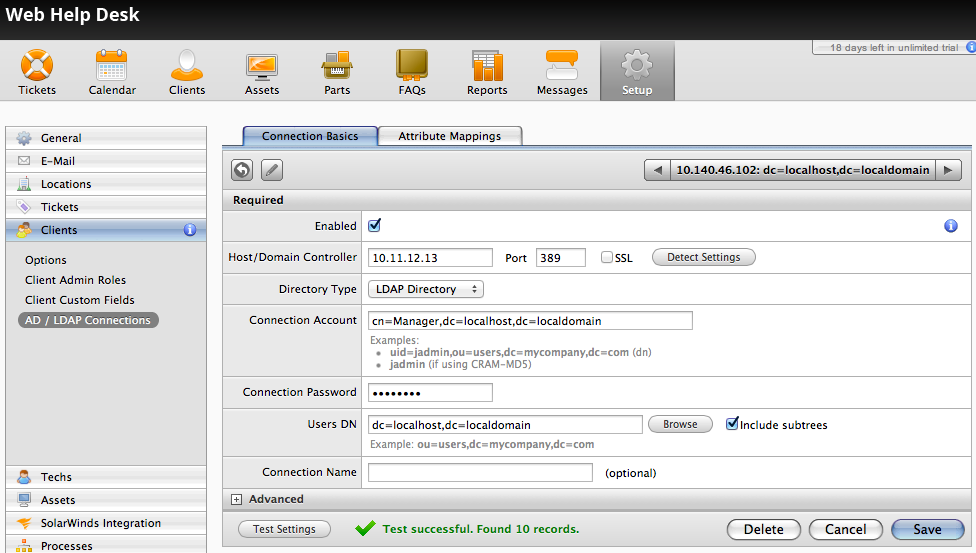This screenshot has height=553, width=976.
Task: Open Tickets settings in sidebar
Action: (x=106, y=207)
